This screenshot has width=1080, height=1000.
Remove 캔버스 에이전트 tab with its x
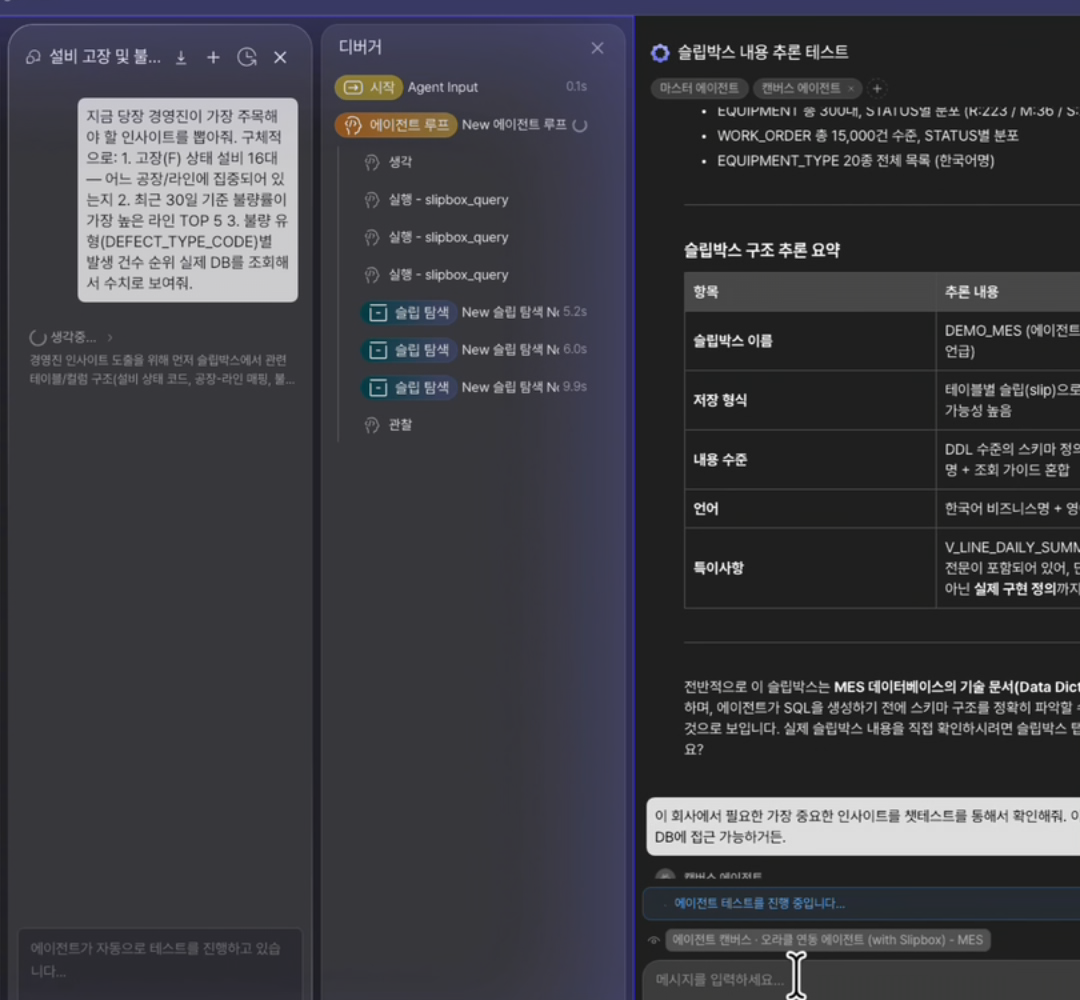pyautogui.click(x=851, y=89)
